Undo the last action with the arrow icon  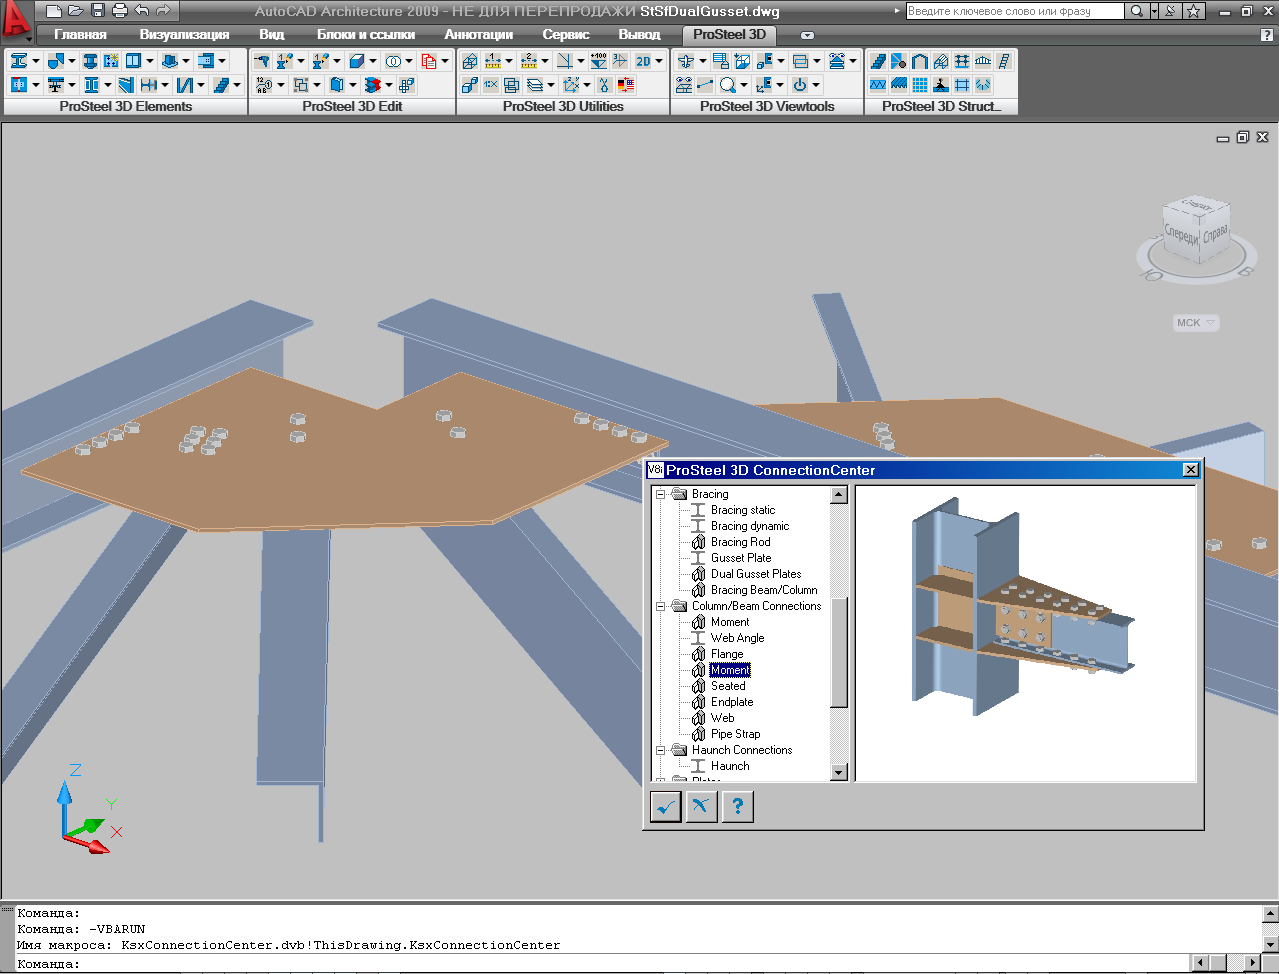[x=141, y=11]
